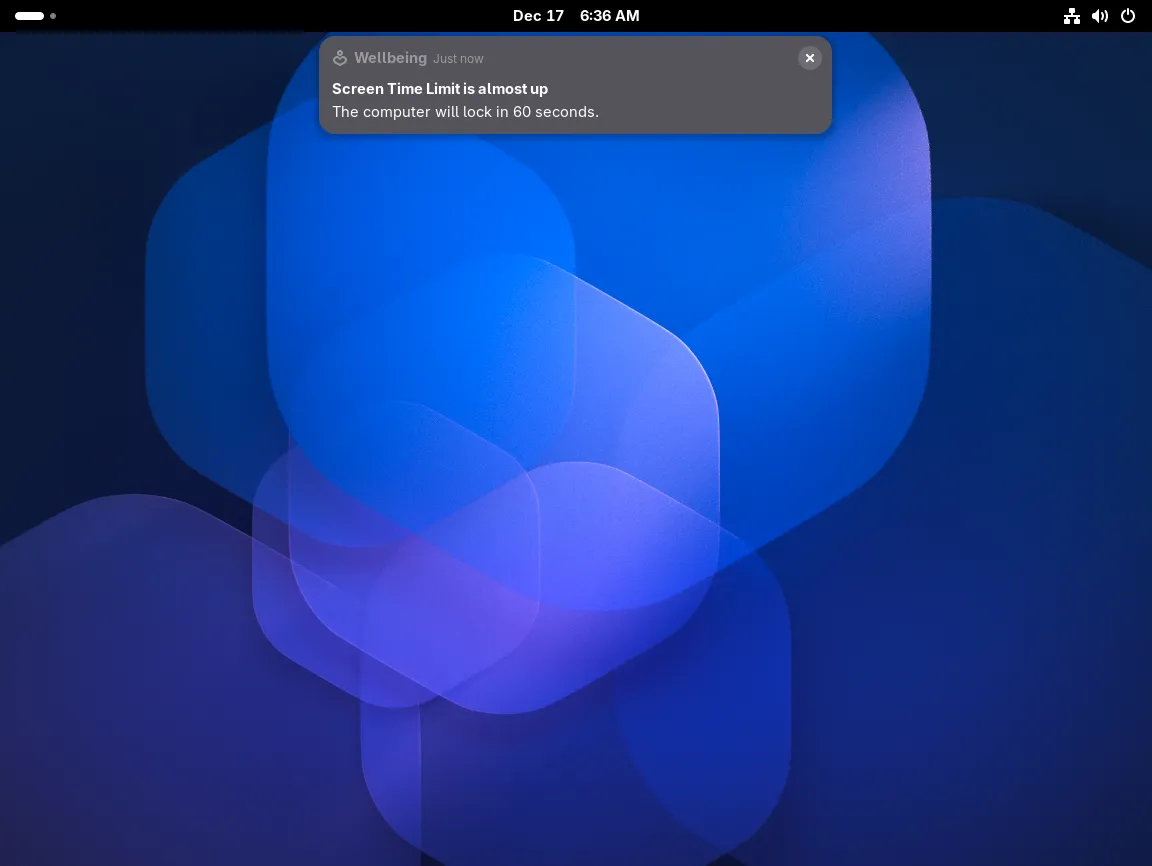Click the number "60" in notification message
The height and width of the screenshot is (866, 1152).
pos(522,112)
